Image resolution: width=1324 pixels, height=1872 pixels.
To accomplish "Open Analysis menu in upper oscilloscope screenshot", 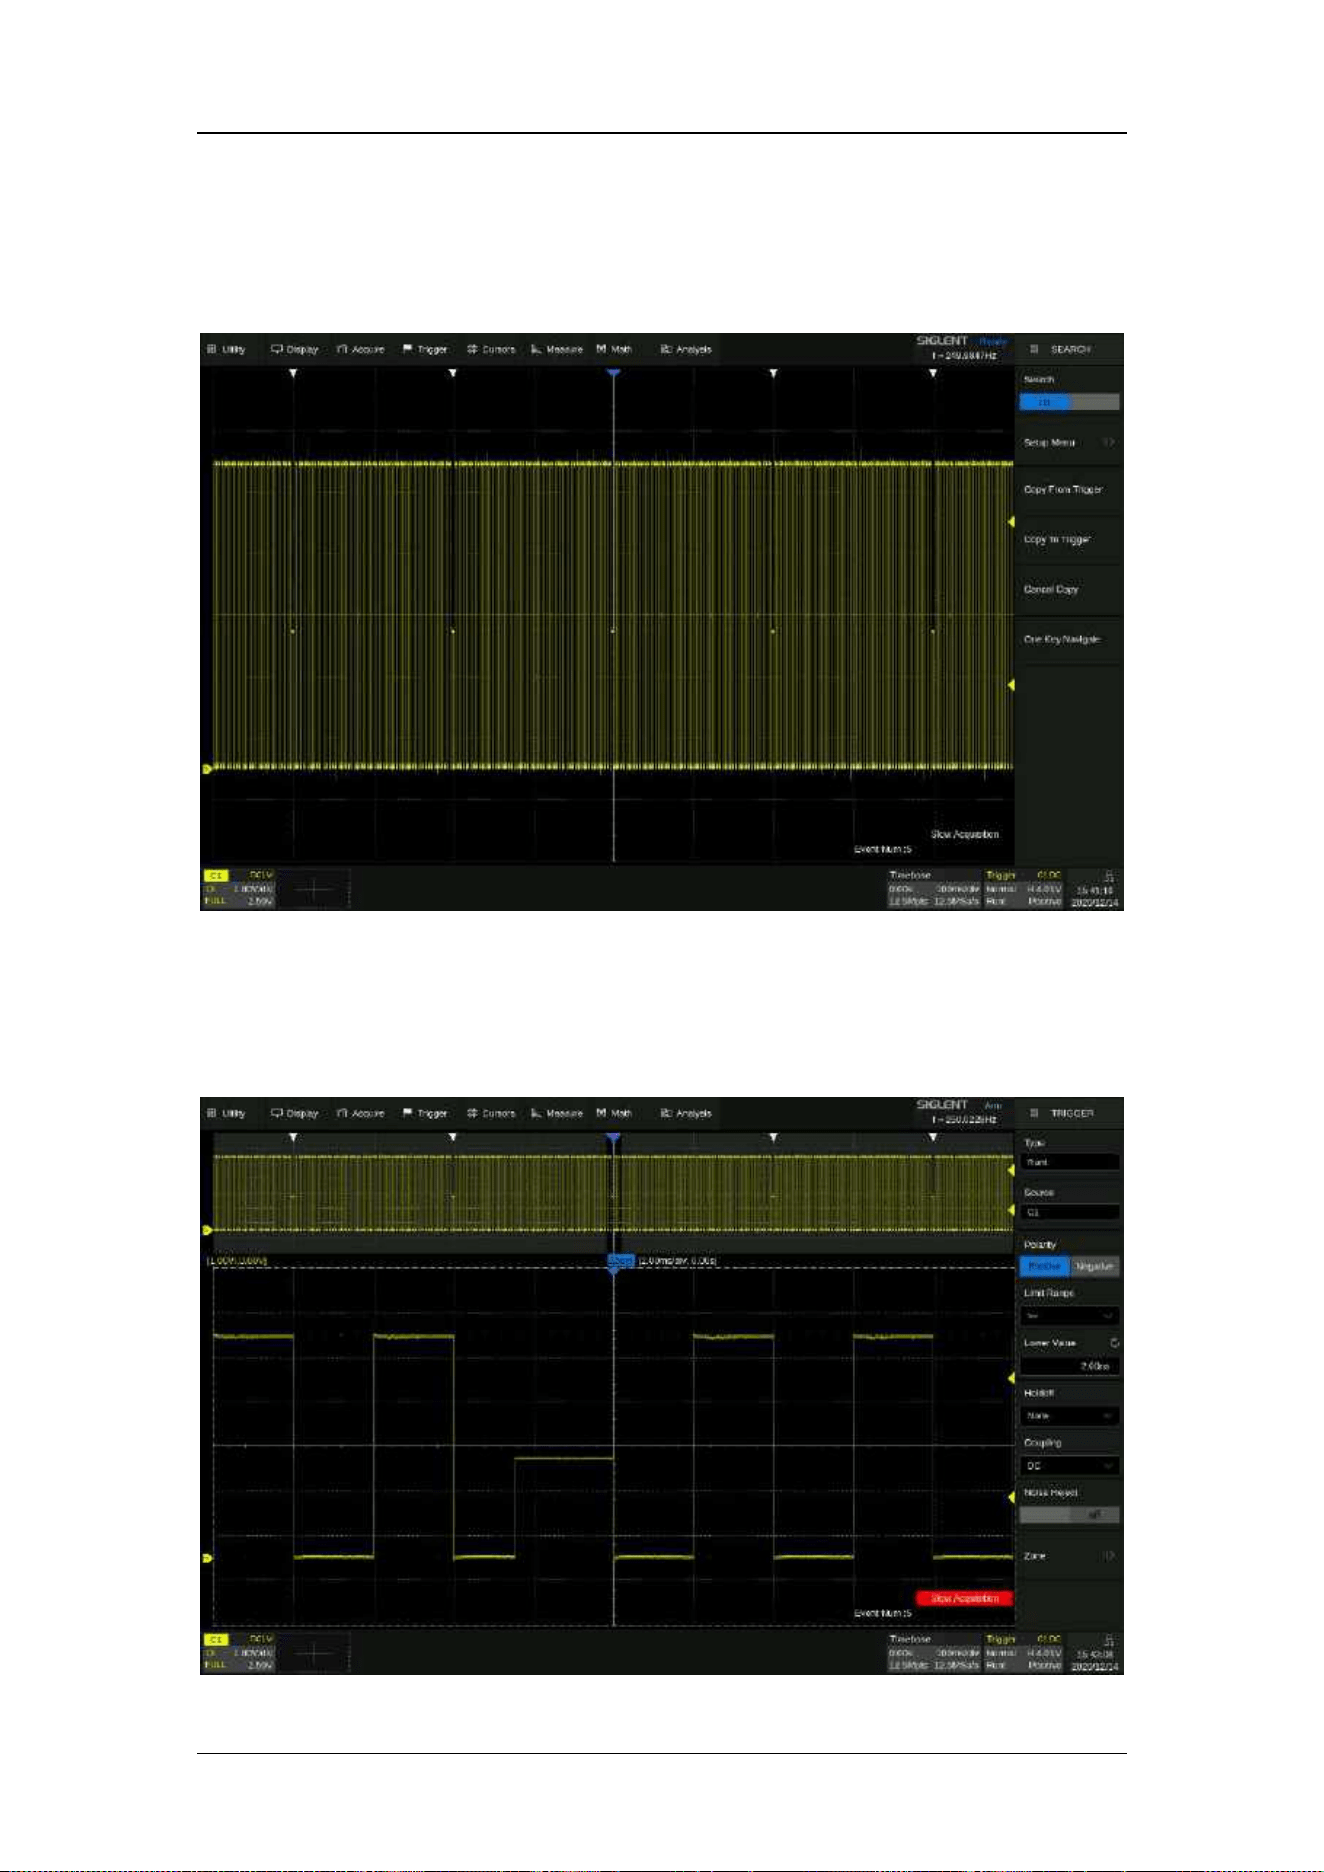I will (686, 349).
